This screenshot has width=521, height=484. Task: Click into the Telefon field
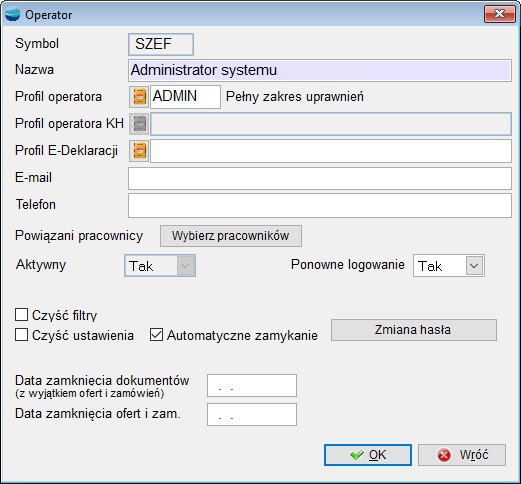pos(320,205)
